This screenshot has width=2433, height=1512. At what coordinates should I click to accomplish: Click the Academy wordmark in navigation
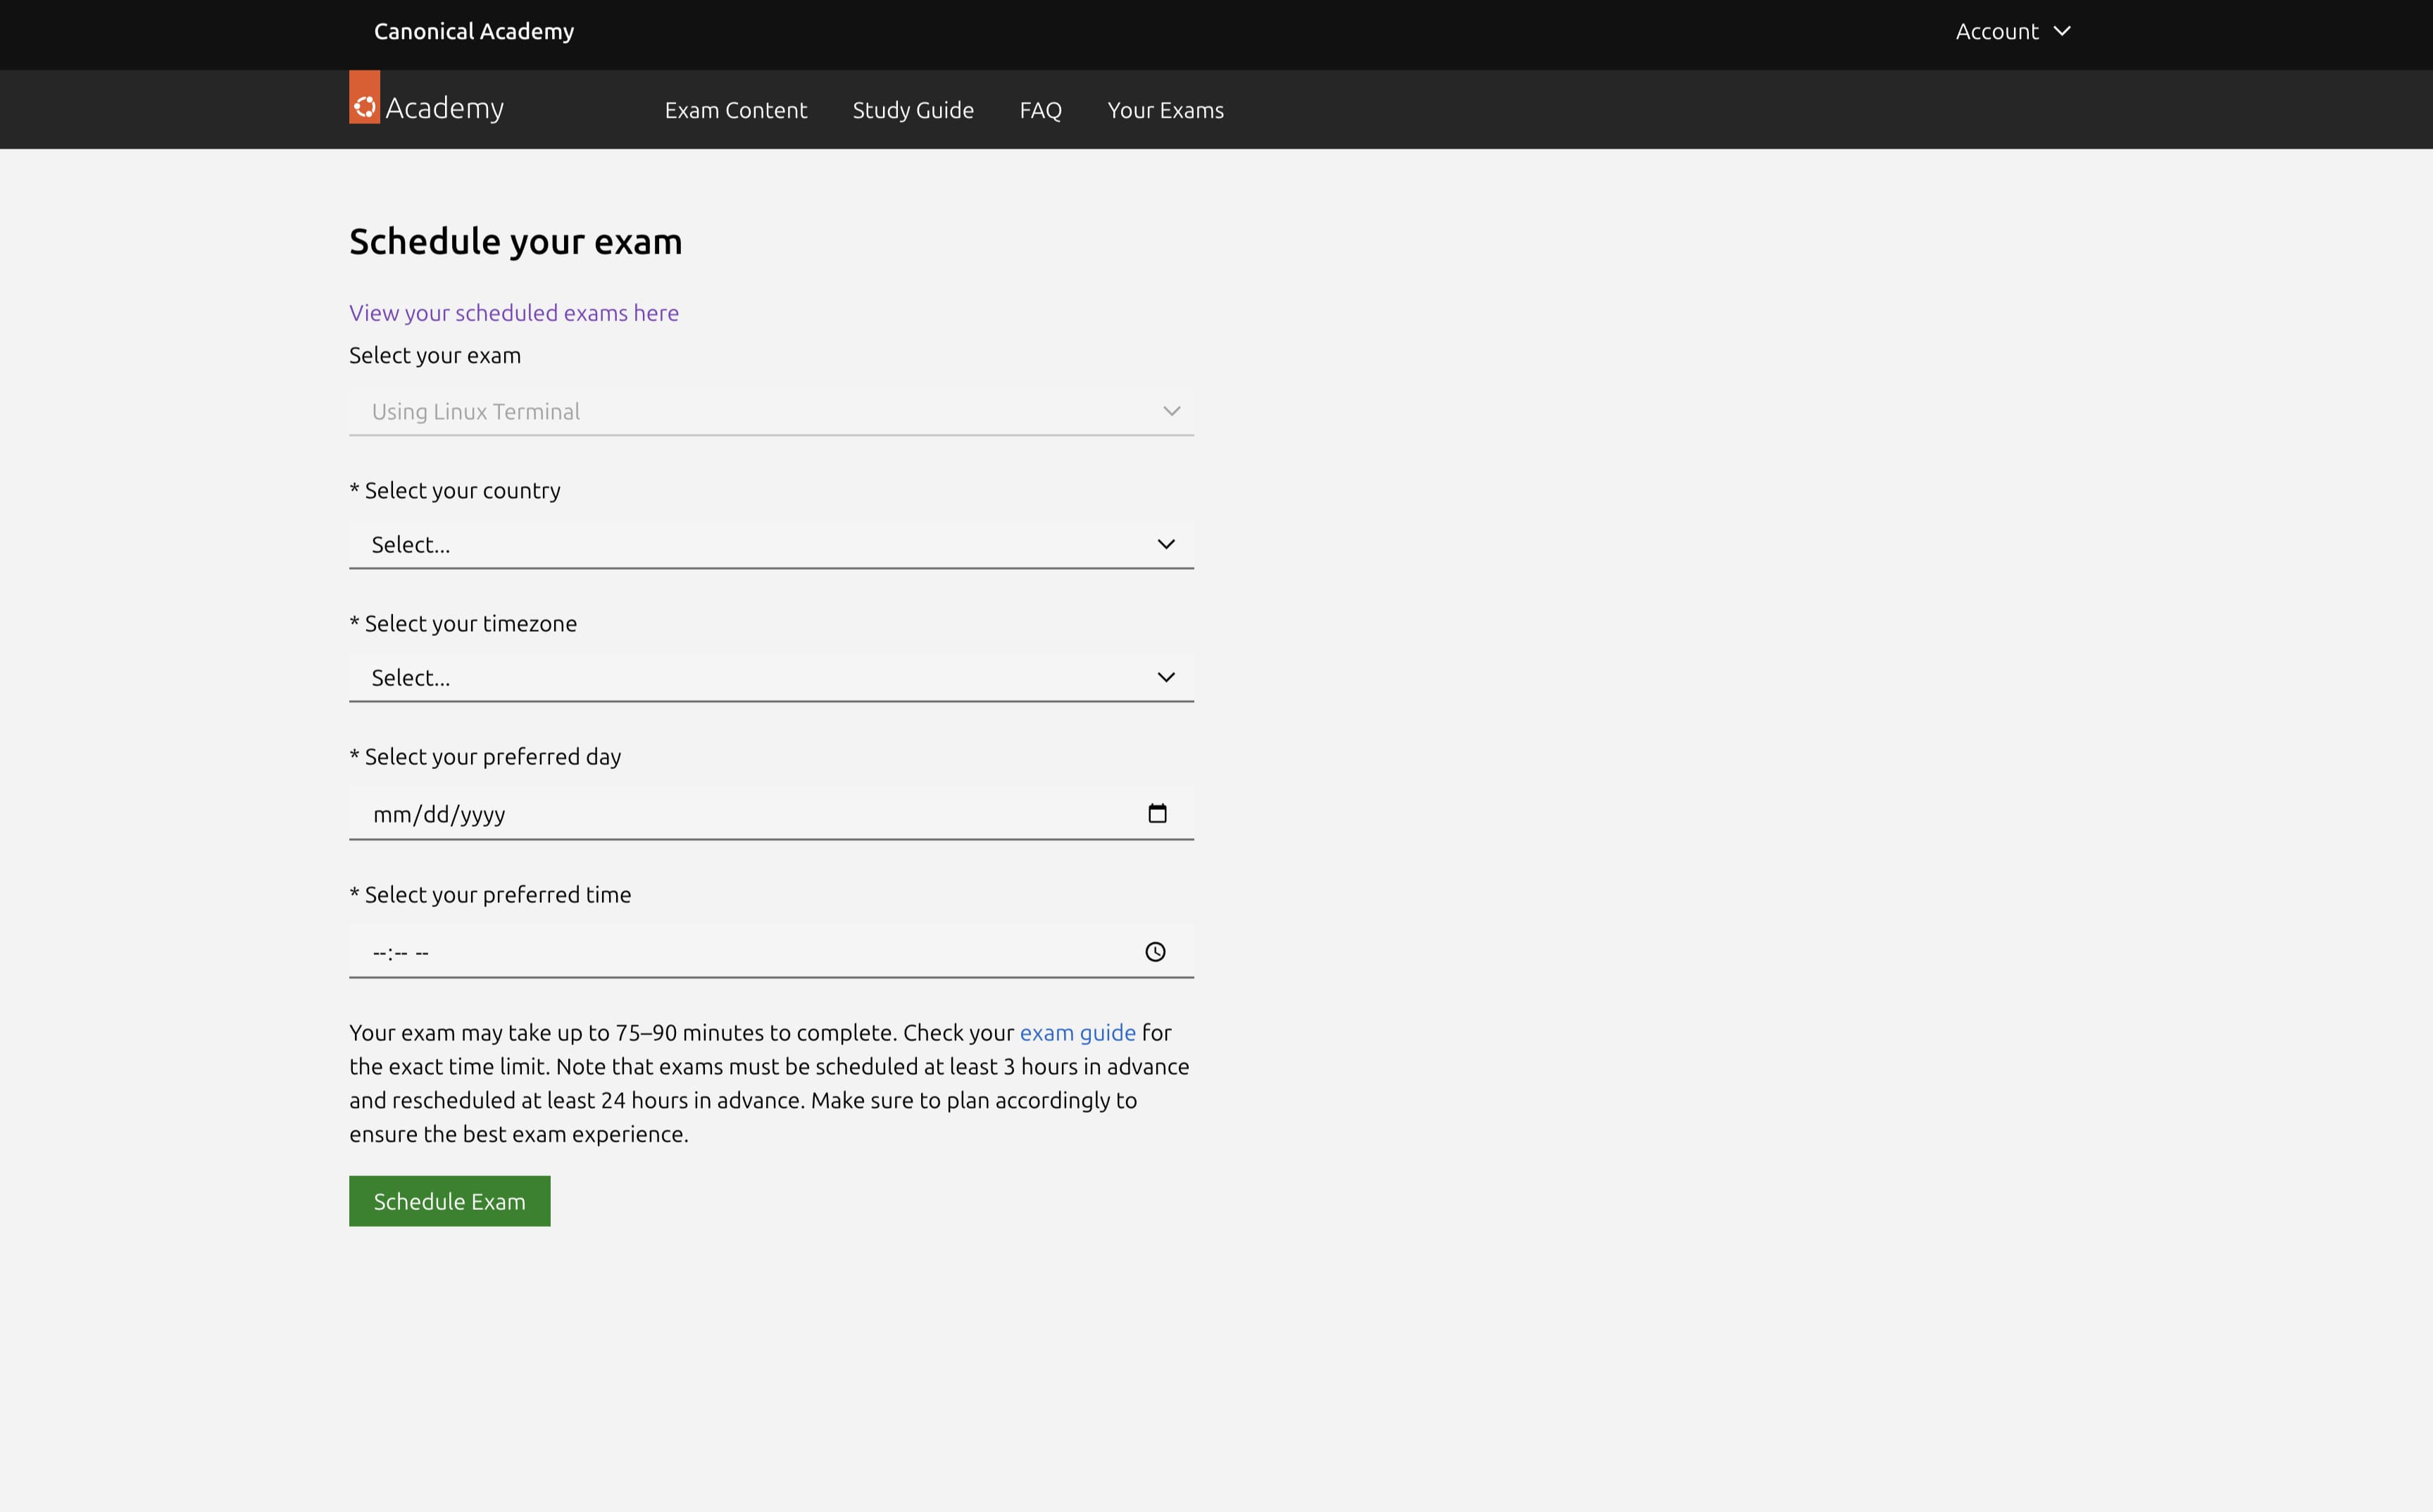pos(444,108)
